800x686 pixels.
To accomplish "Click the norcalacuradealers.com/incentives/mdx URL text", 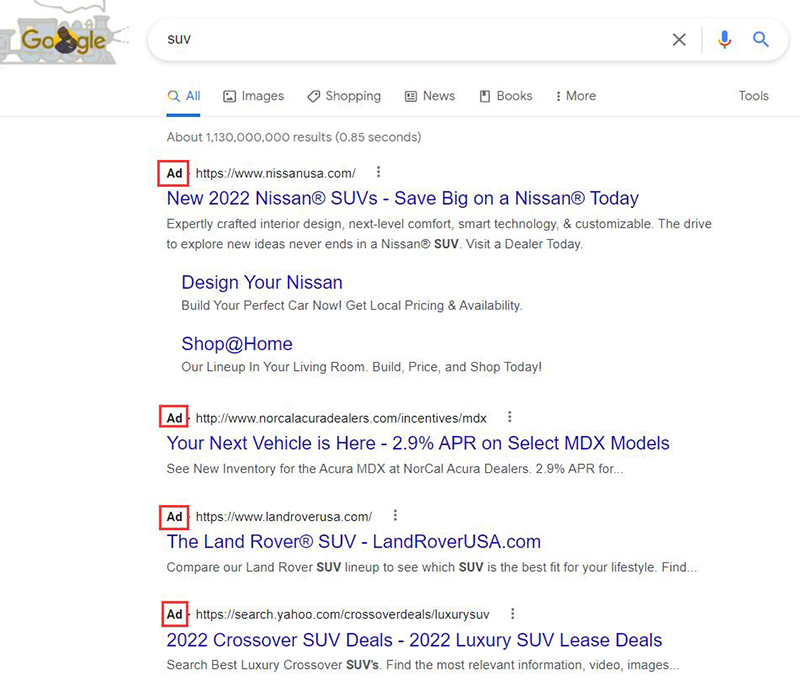I will coord(341,418).
